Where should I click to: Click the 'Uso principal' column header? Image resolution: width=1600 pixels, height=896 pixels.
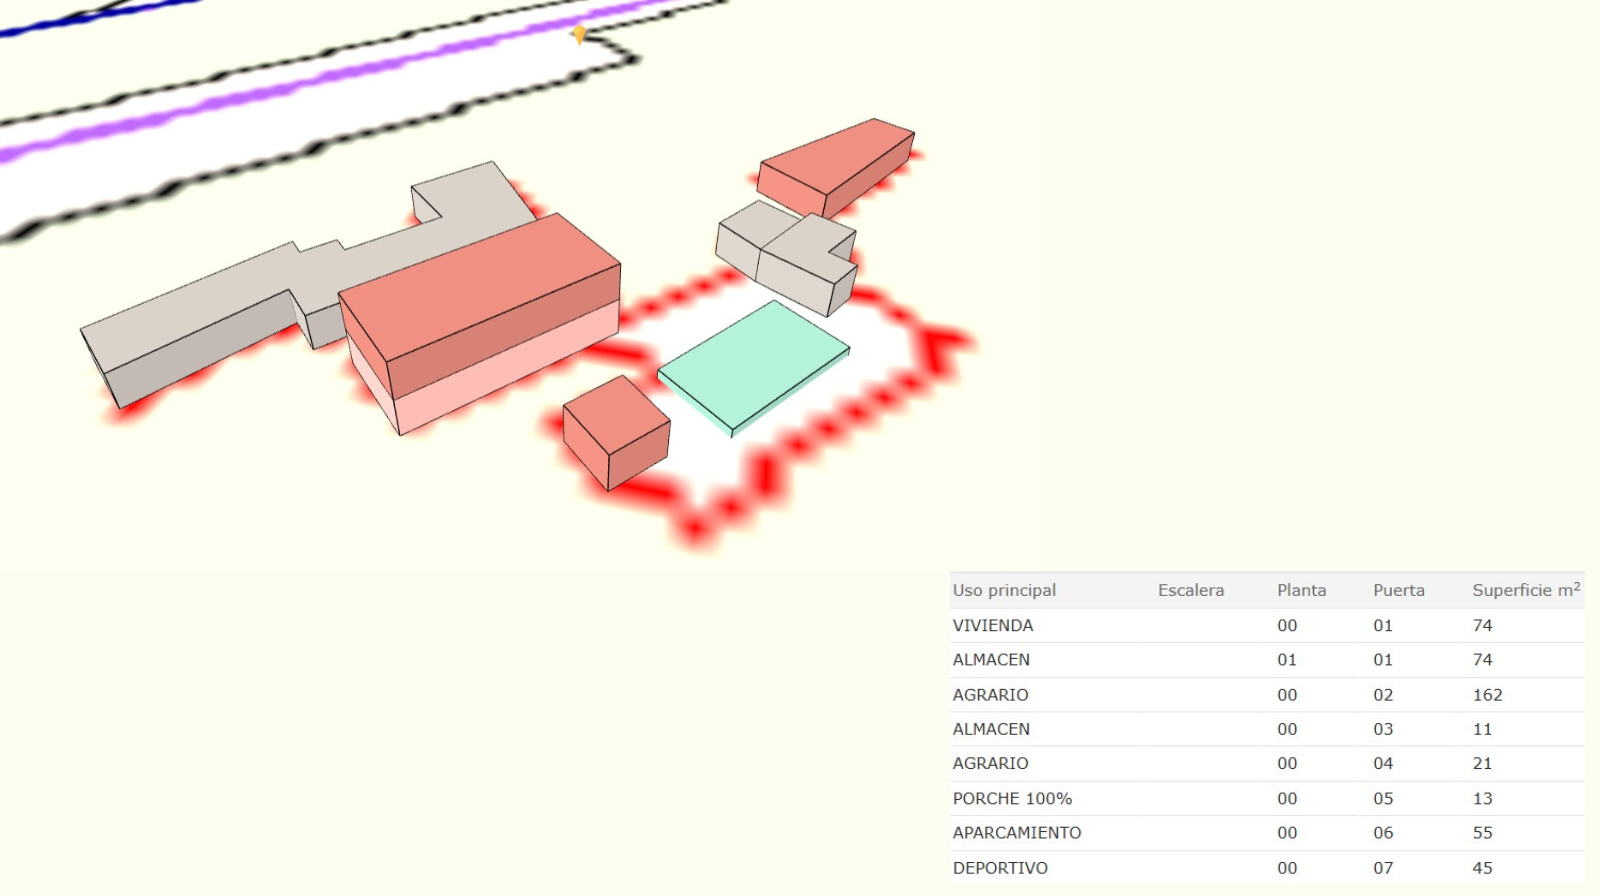1004,590
